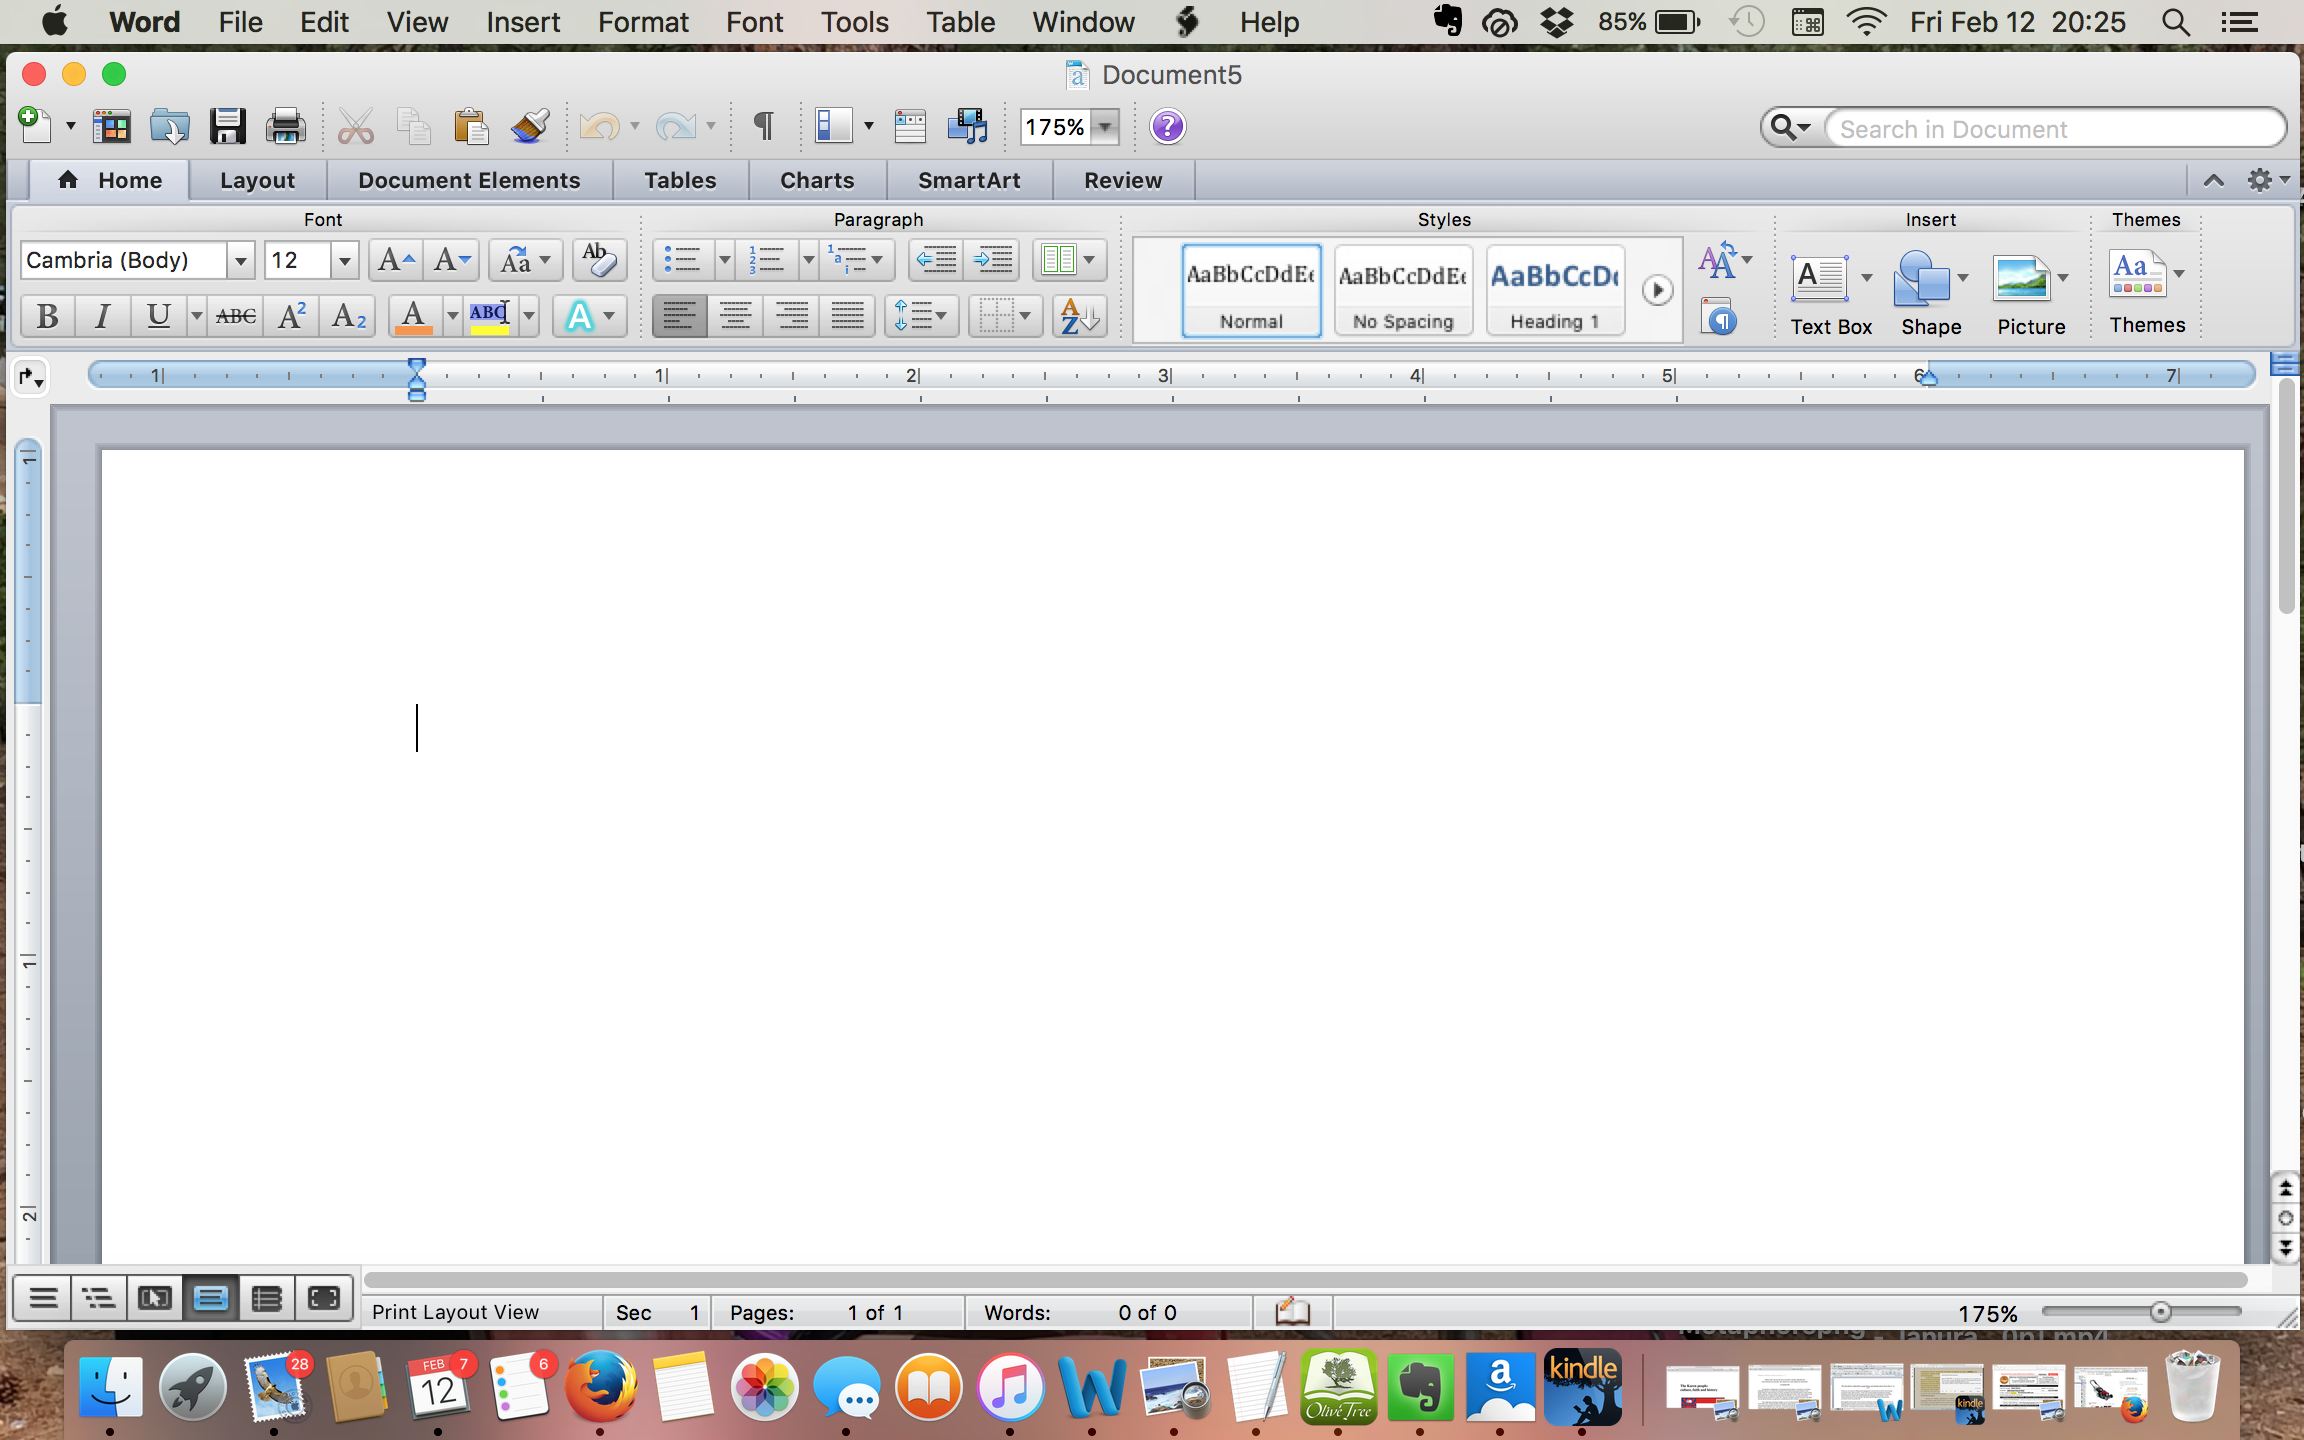Viewport: 2304px width, 1440px height.
Task: Set Align Text Left
Action: (680, 317)
